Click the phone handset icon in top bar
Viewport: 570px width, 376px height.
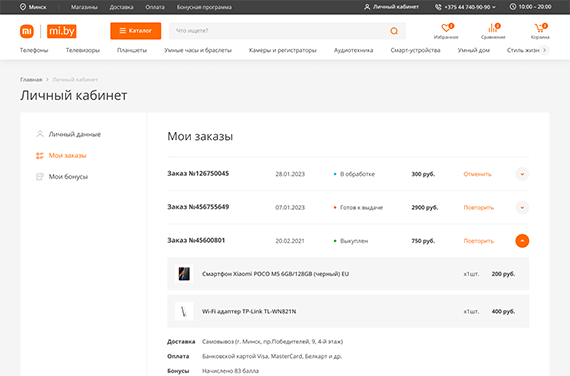[438, 7]
